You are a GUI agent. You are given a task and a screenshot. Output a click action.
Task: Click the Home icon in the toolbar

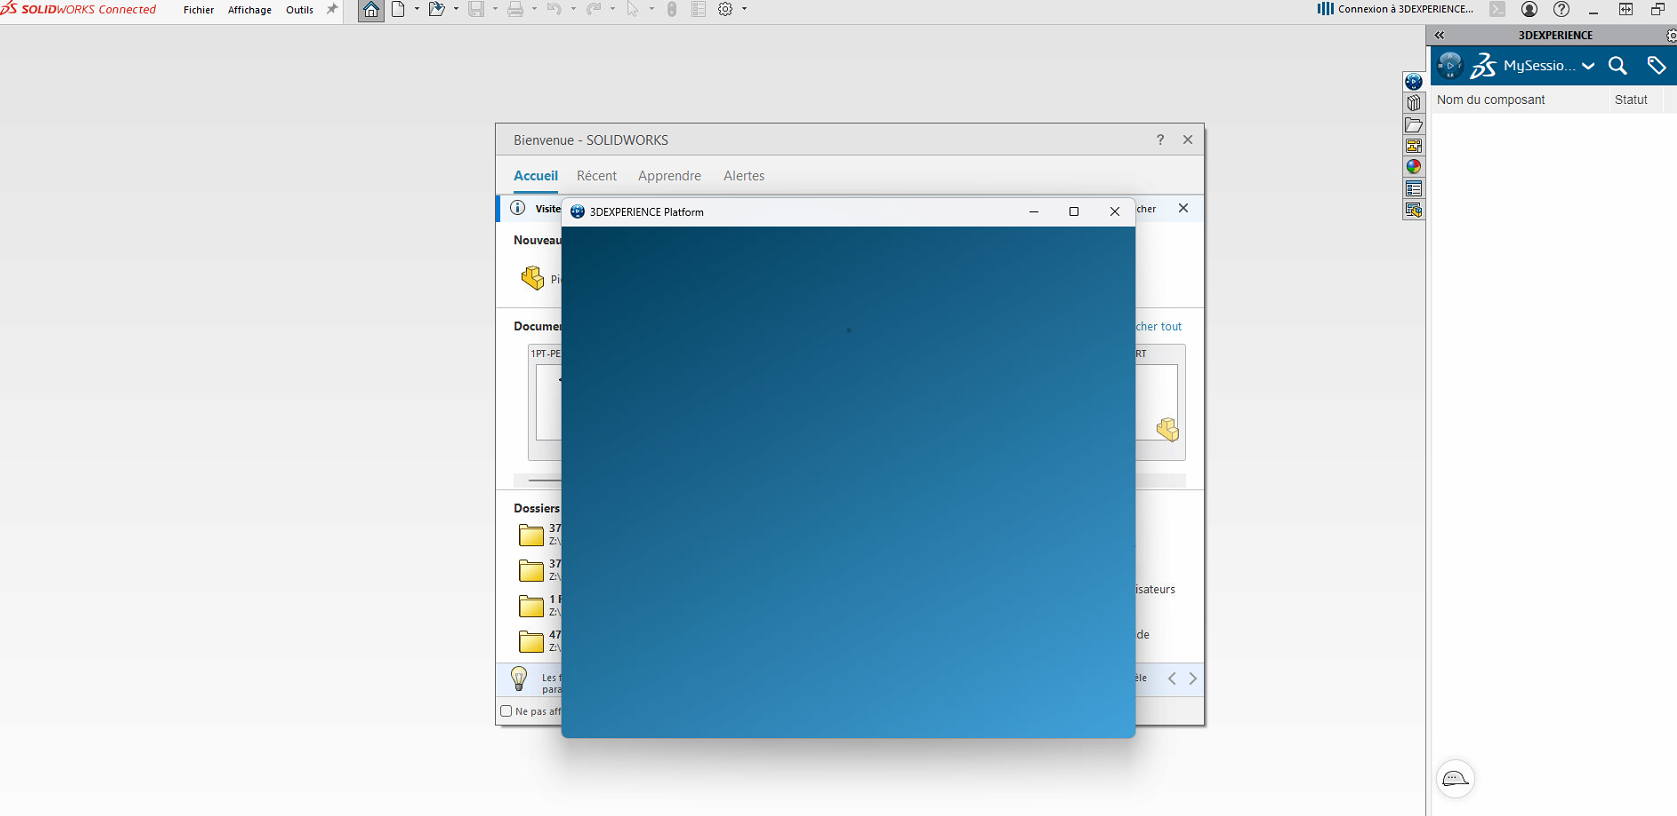(371, 10)
